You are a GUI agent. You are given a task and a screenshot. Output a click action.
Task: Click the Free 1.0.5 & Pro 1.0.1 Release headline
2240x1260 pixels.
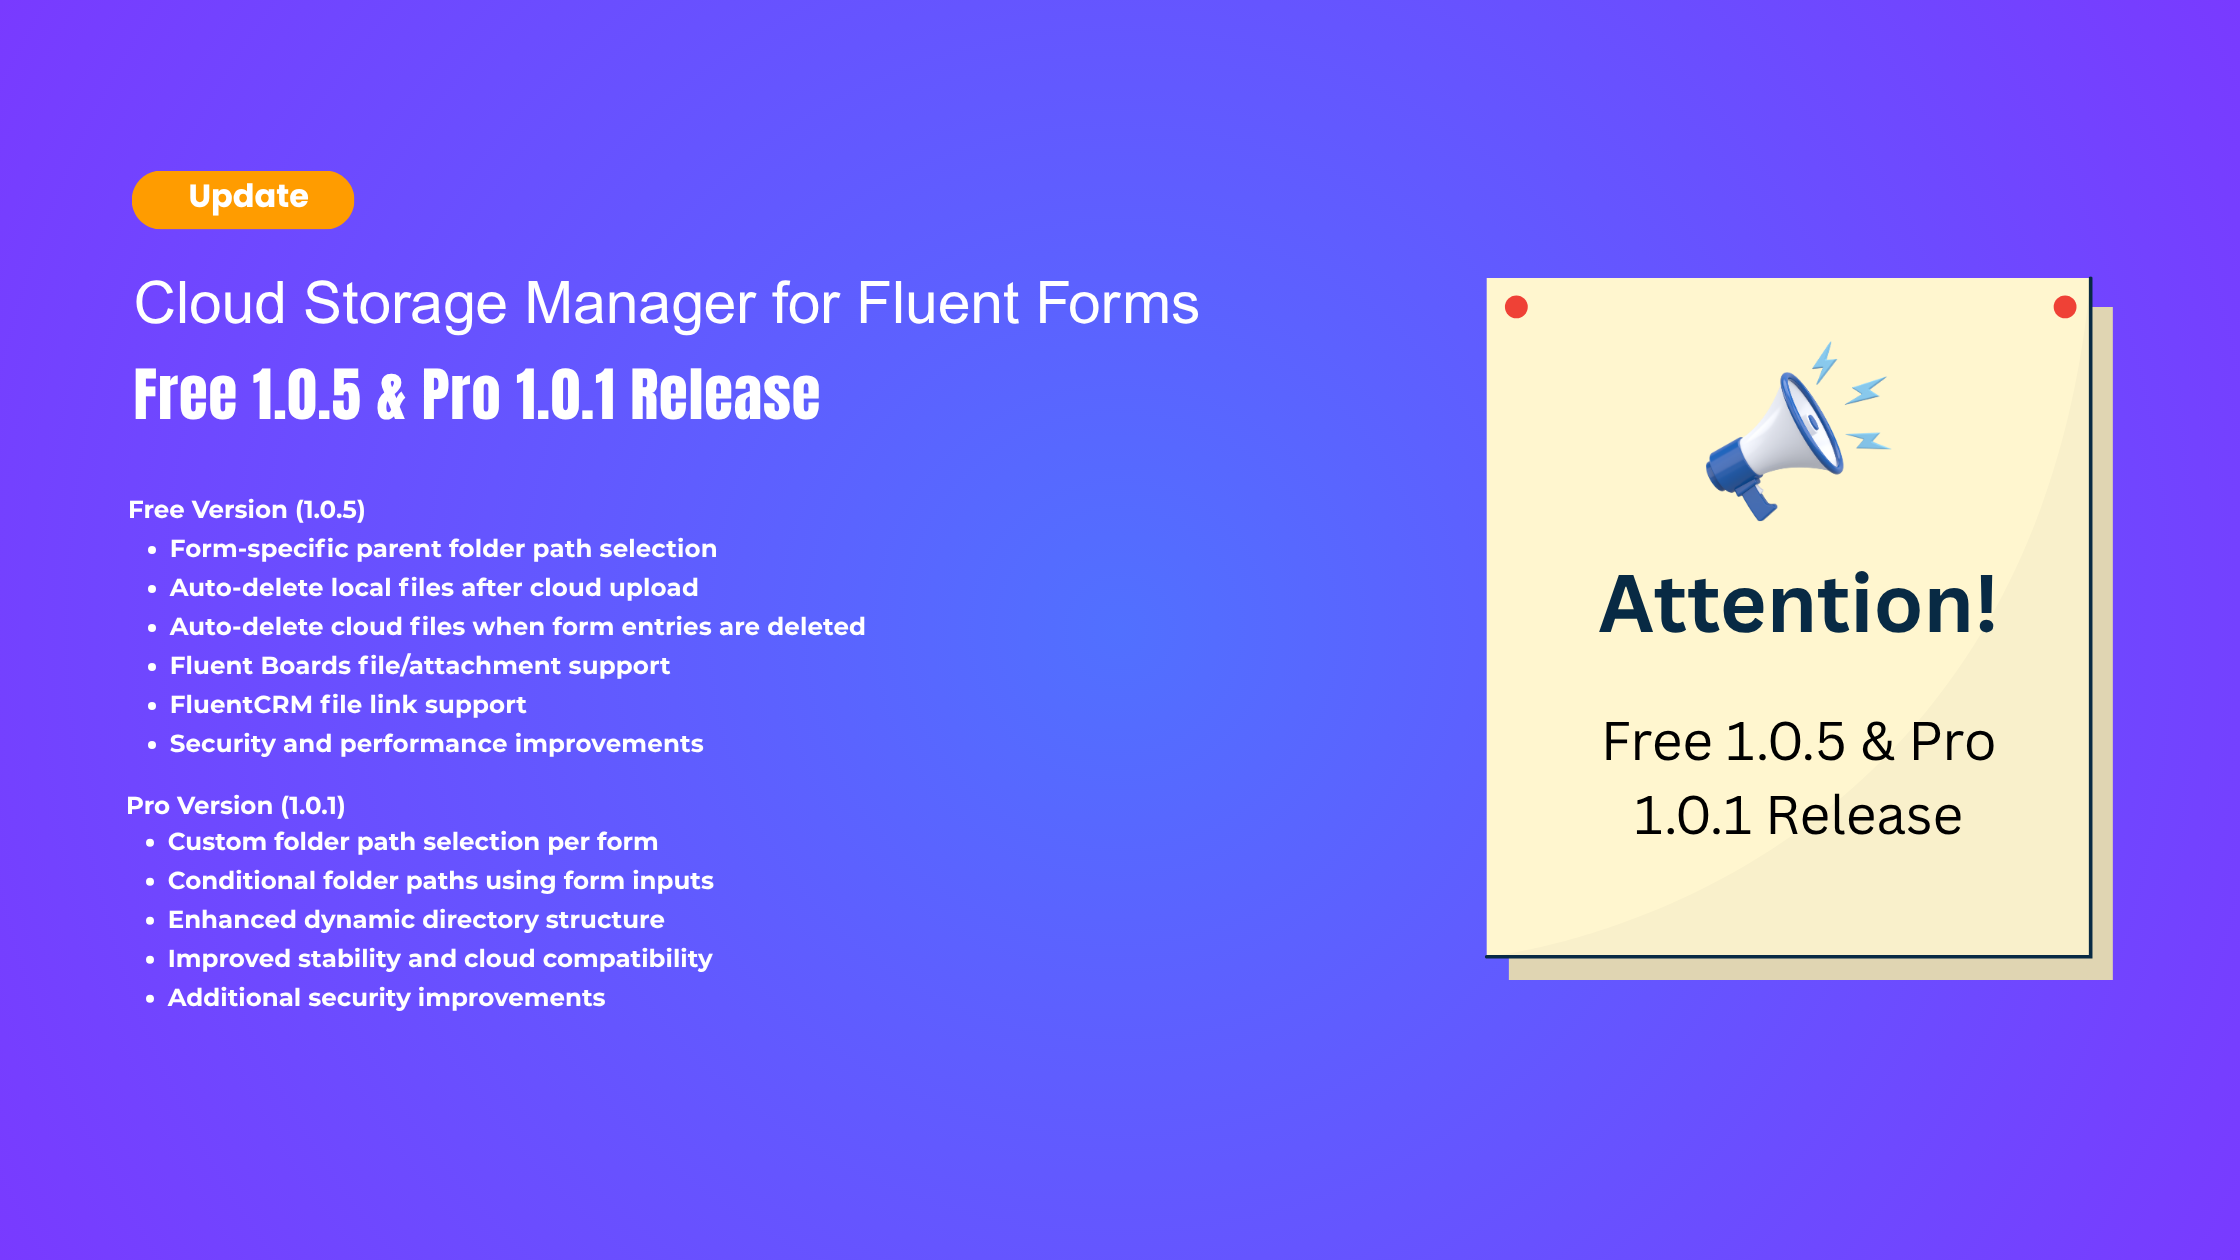[476, 394]
